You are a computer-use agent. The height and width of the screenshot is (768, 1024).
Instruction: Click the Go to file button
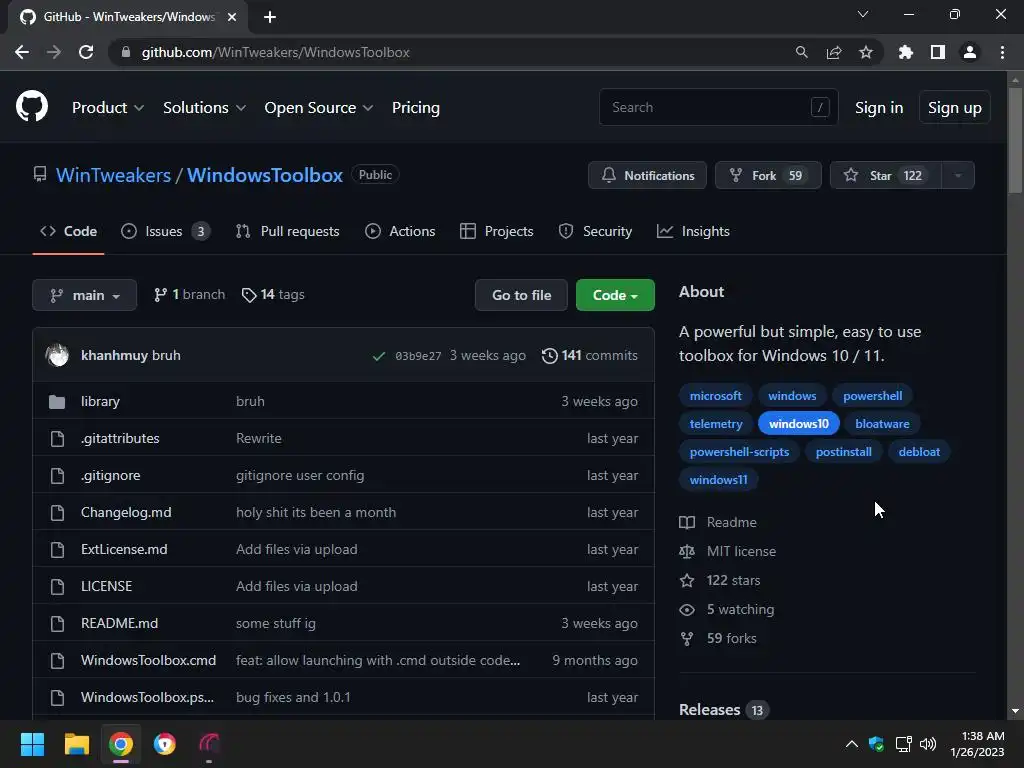click(x=521, y=295)
